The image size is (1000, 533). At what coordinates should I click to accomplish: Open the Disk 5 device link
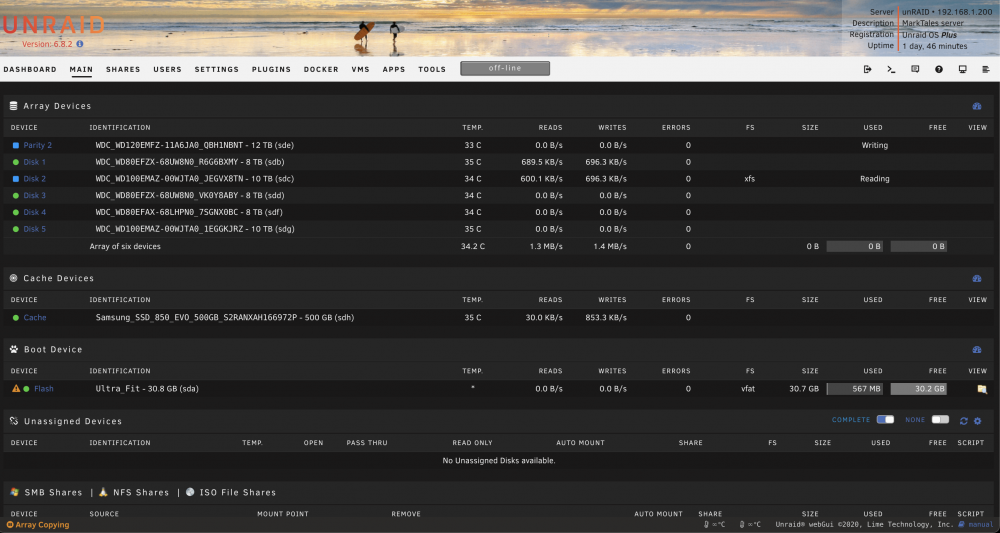point(34,229)
